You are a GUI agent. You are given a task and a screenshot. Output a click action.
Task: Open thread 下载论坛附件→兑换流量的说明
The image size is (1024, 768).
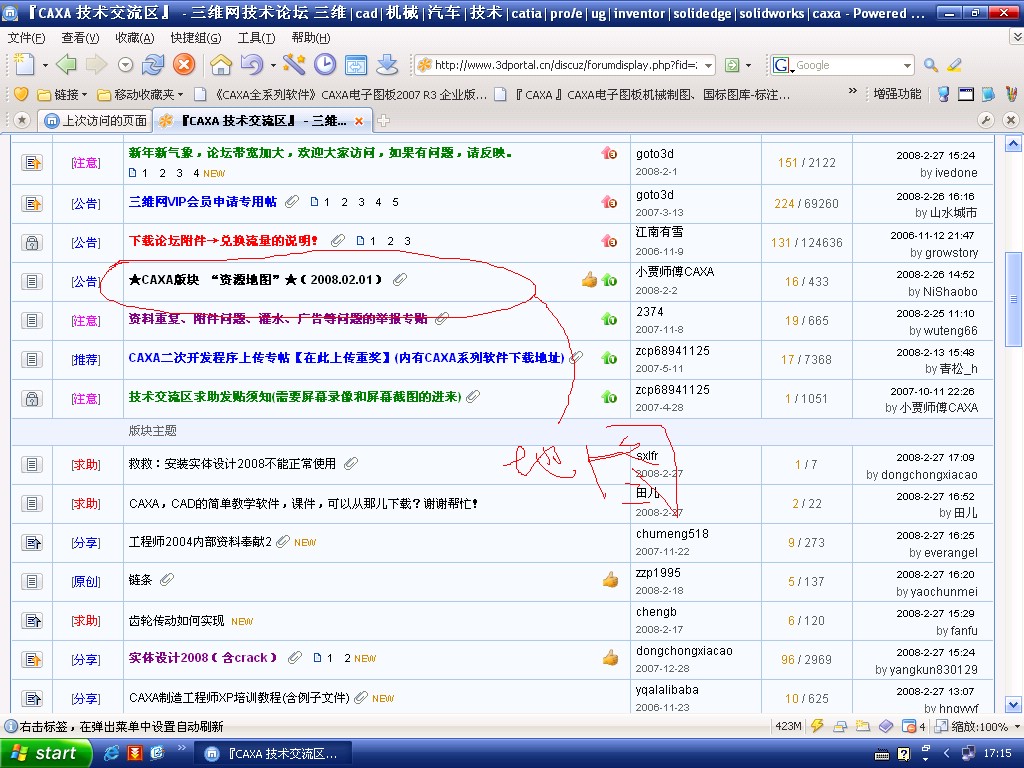[223, 241]
